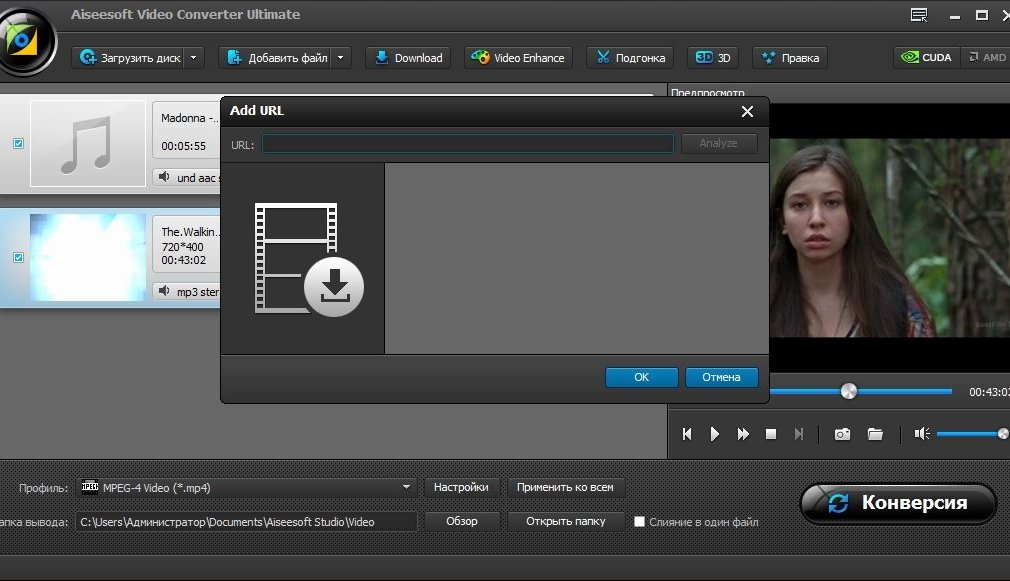
Task: Open the Правка edit tool
Action: (x=790, y=58)
